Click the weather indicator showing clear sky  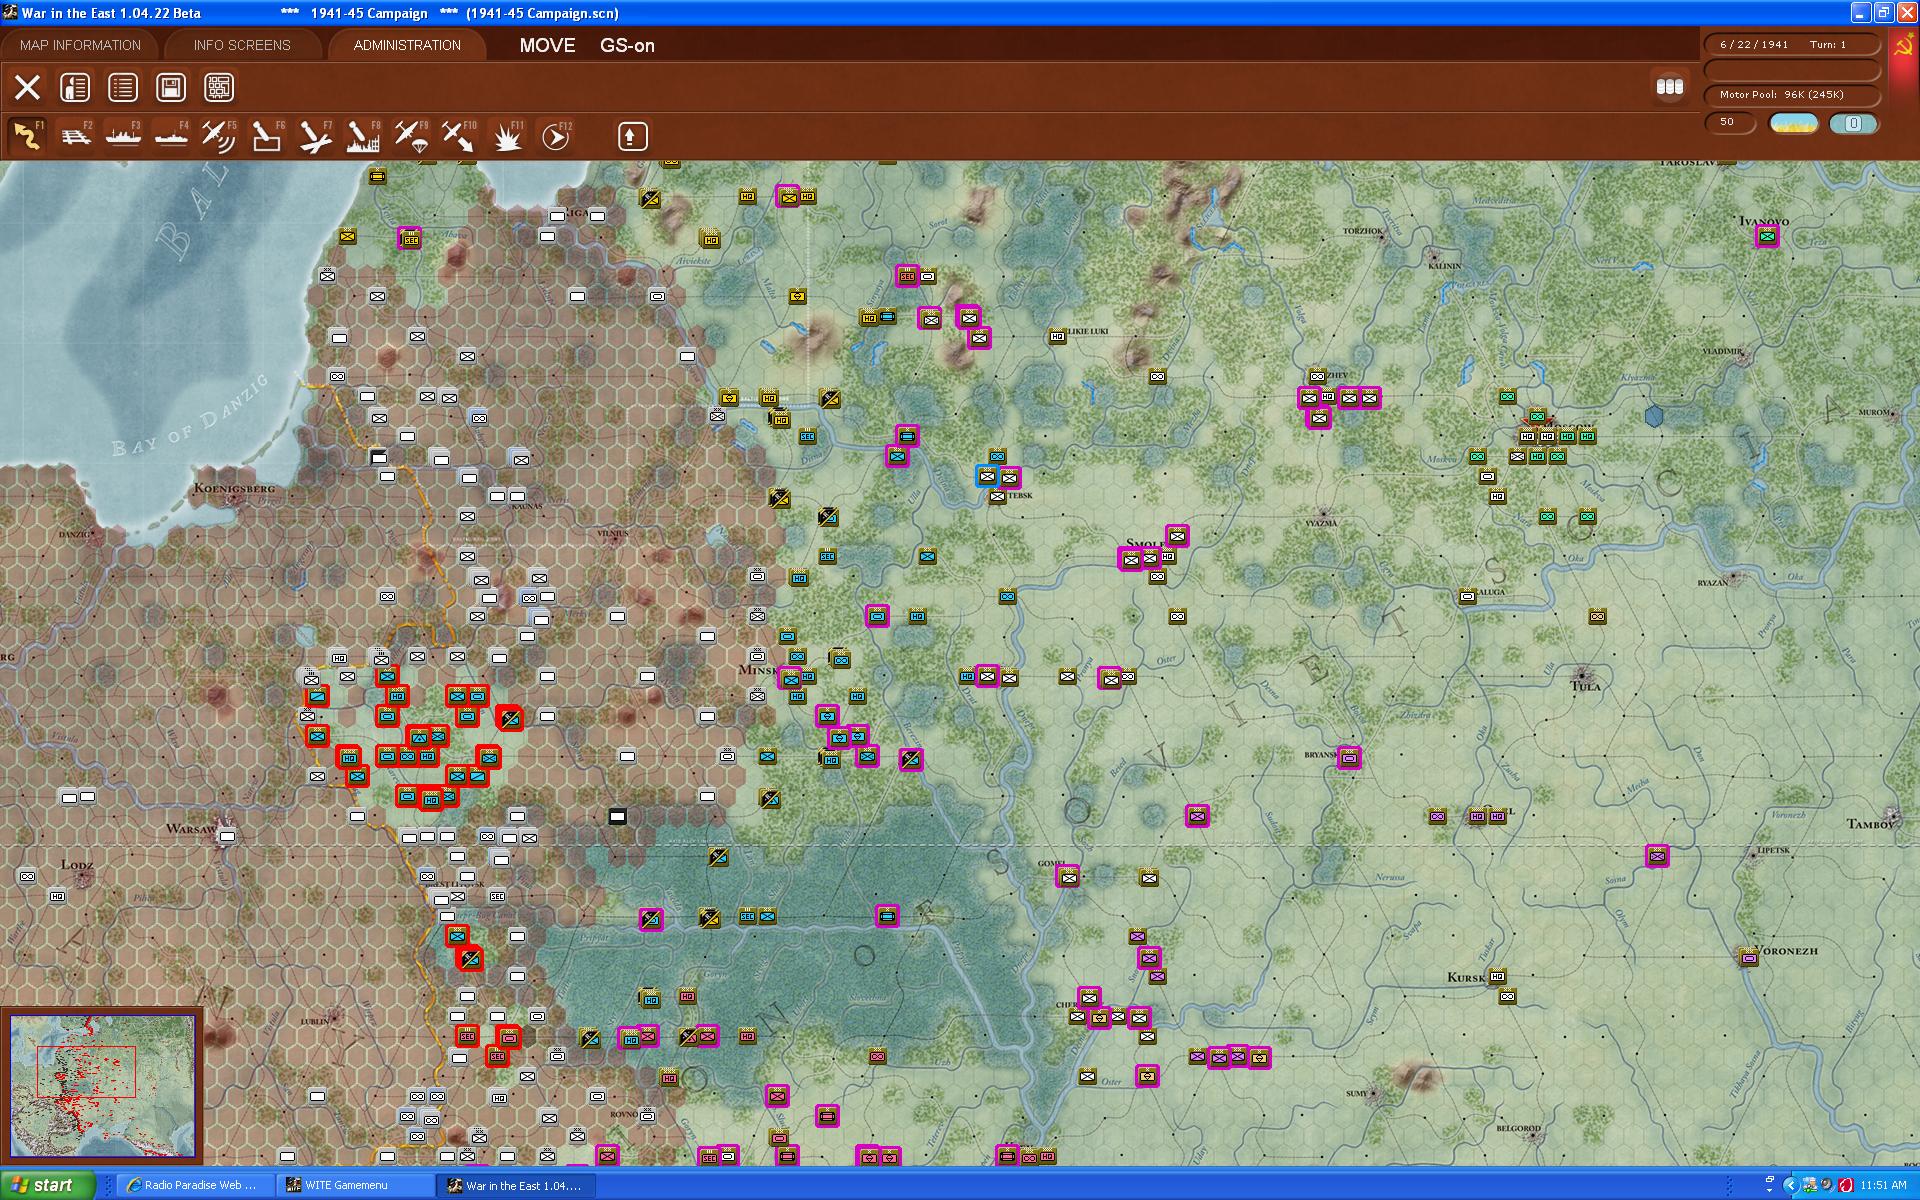(1794, 123)
